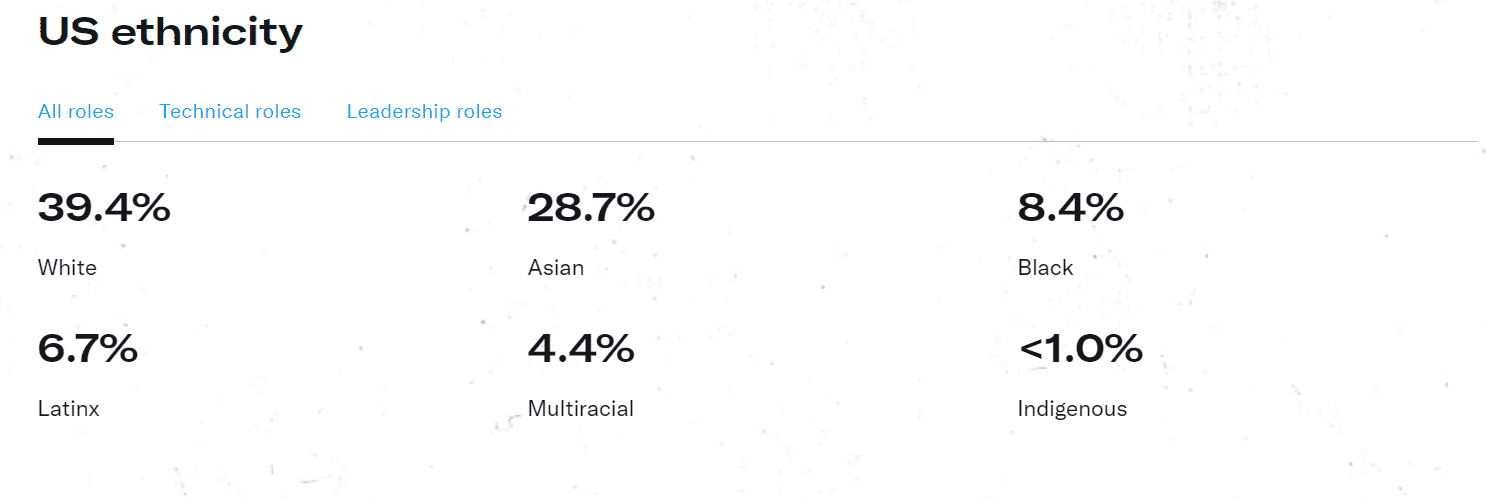
Task: Click the 6.7% Latinx statistic value
Action: pos(88,349)
